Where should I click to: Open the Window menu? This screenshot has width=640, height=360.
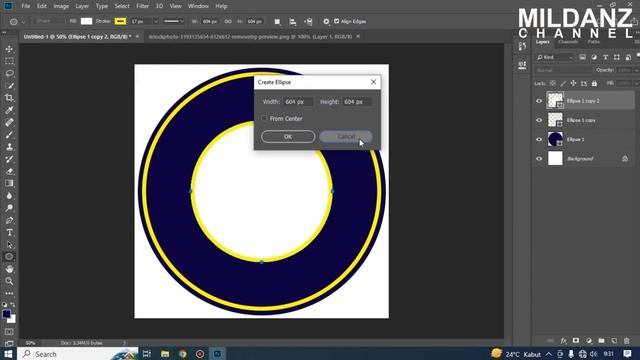tap(198, 6)
